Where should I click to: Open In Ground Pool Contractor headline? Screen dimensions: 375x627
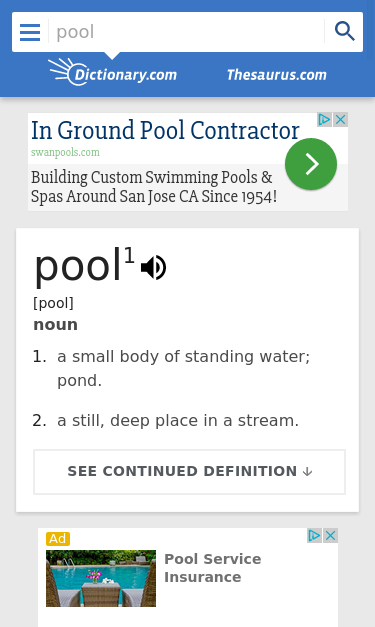coord(165,130)
